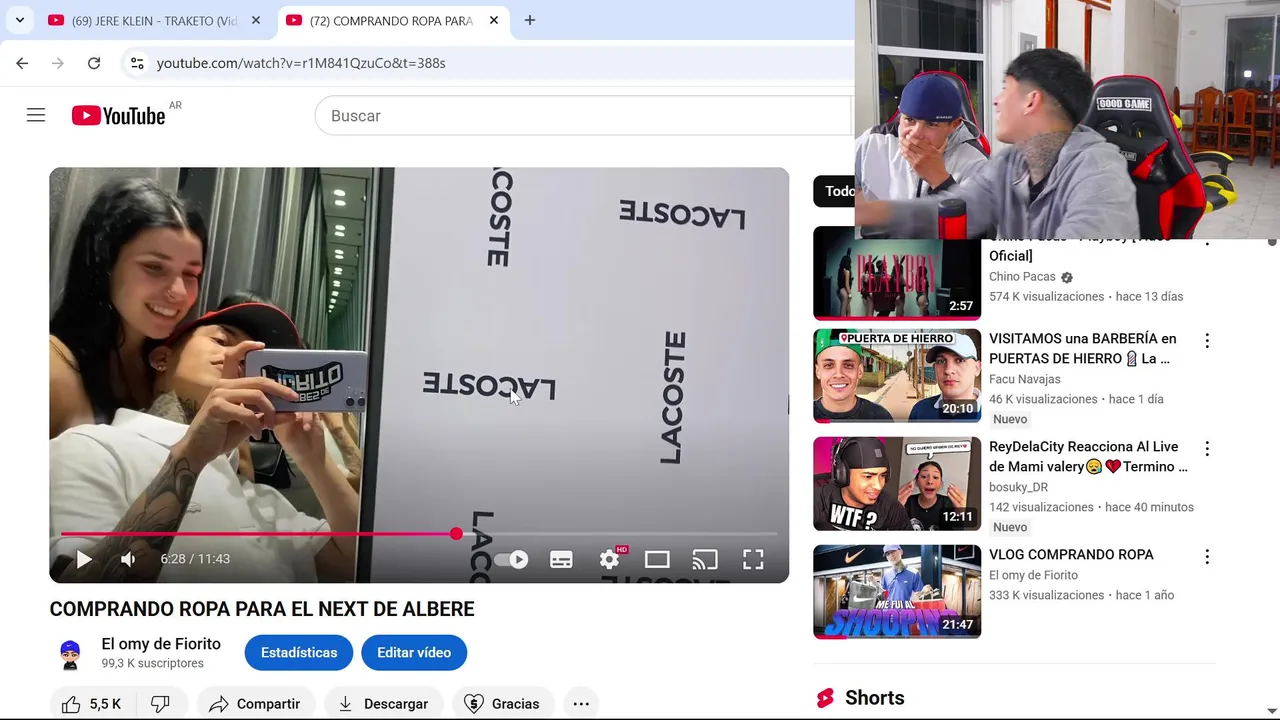Open options menu for VISITAMOS una BARBERÍA
Viewport: 1280px width, 720px height.
pyautogui.click(x=1207, y=341)
